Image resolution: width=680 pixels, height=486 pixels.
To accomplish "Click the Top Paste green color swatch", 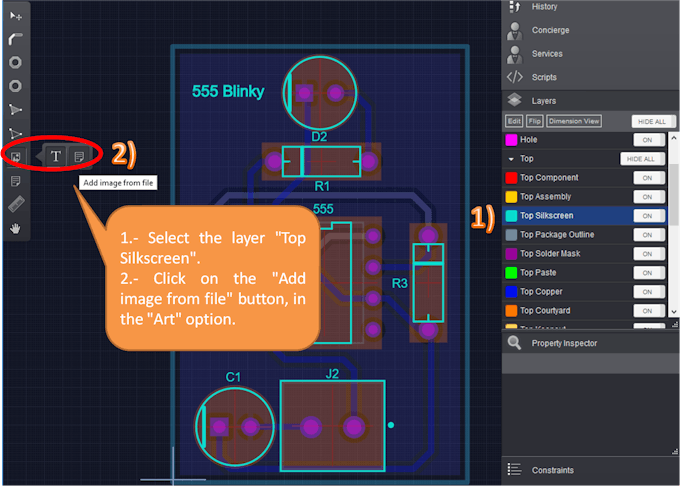I will (x=511, y=273).
